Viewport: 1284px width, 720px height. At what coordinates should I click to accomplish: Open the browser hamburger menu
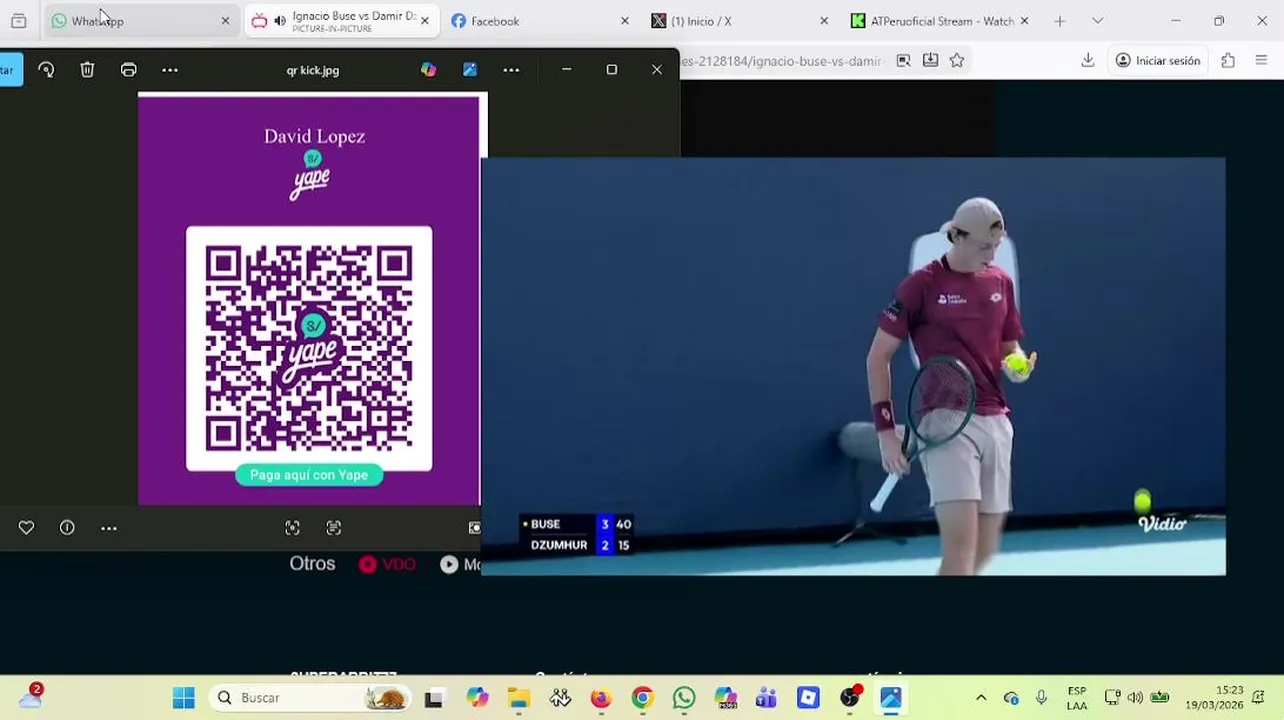[1261, 61]
